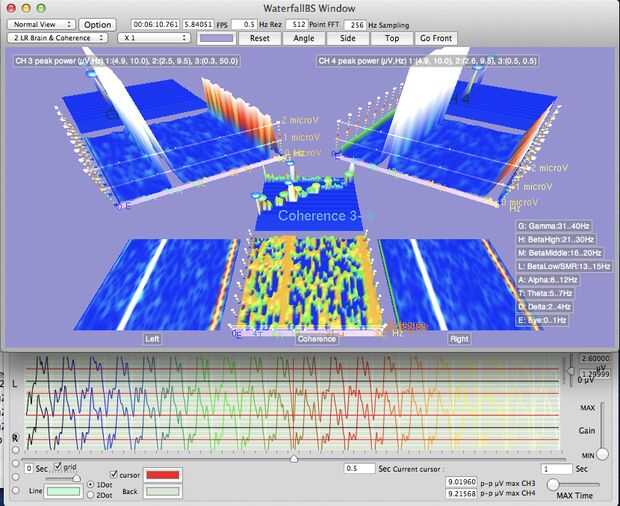Image resolution: width=620 pixels, height=506 pixels.
Task: Click the 0.5 Sec Current cursor field
Action: click(359, 468)
